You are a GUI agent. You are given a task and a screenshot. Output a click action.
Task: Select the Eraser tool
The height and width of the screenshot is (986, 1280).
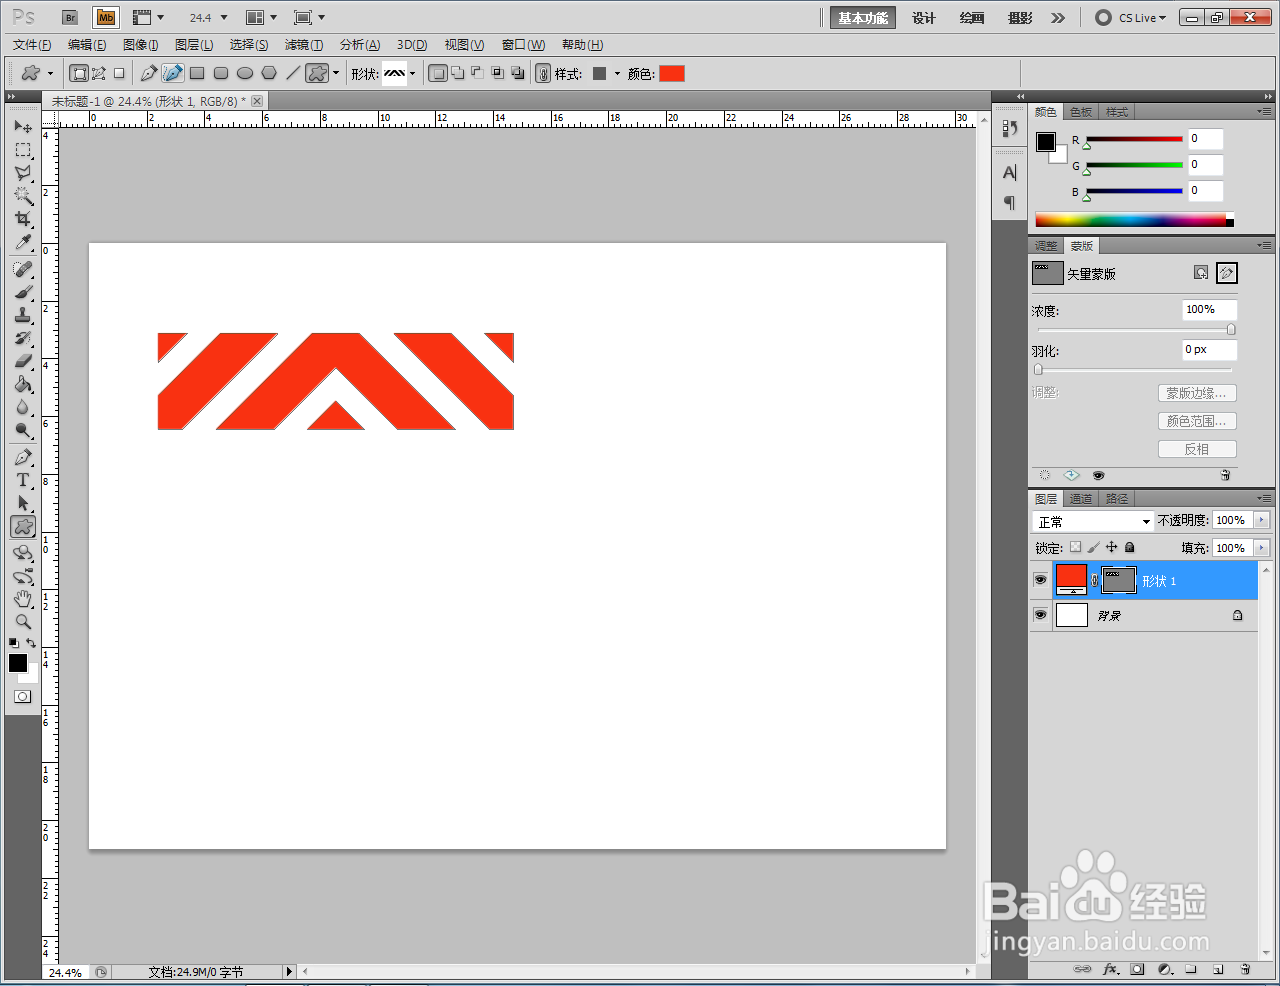click(23, 361)
